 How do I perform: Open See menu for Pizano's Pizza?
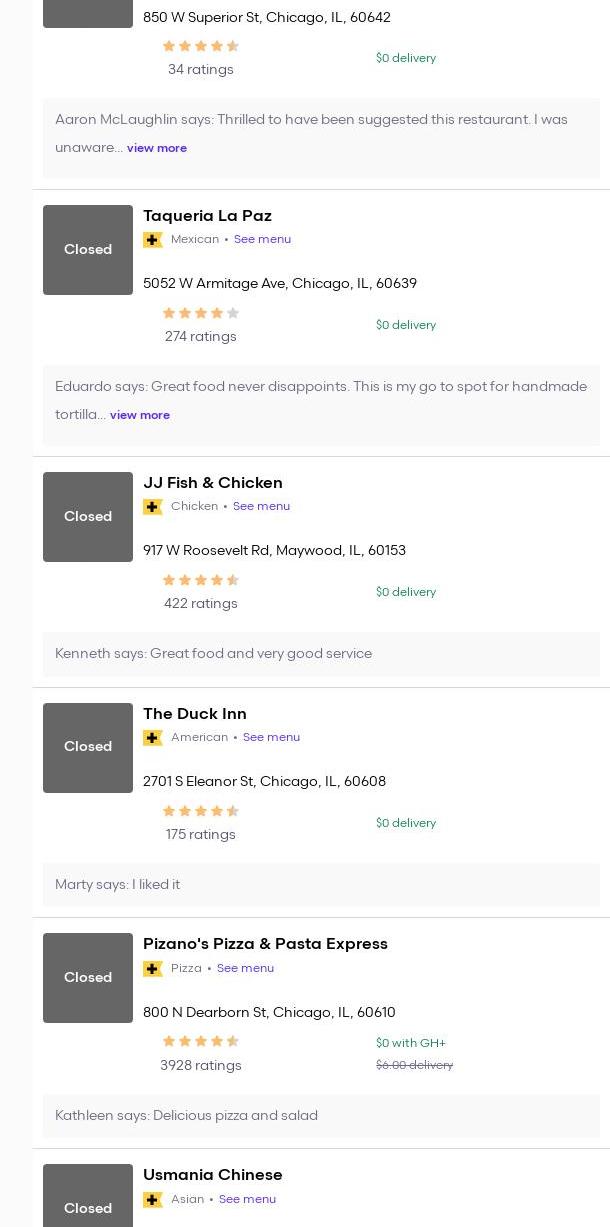245,968
